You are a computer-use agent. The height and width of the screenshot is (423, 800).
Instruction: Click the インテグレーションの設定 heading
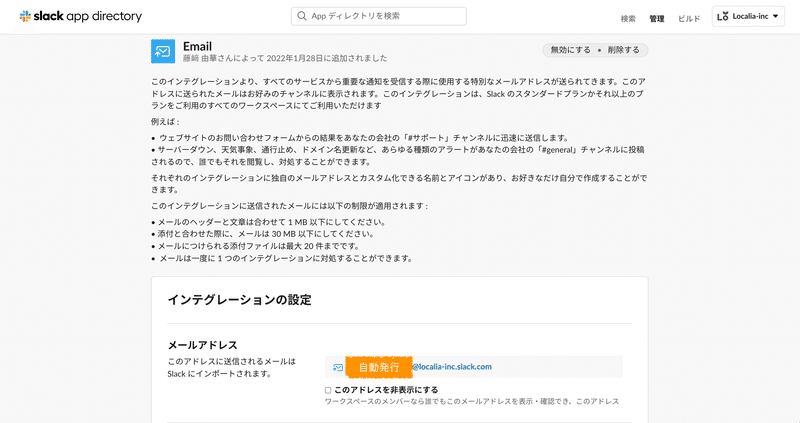pyautogui.click(x=239, y=300)
